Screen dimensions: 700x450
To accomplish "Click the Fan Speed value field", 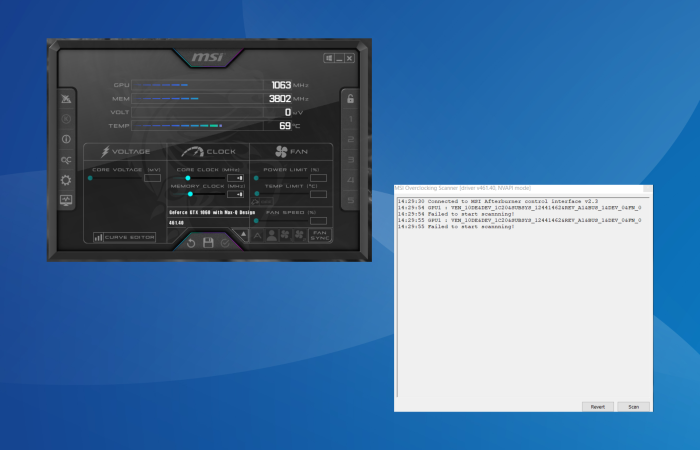I will tap(318, 221).
